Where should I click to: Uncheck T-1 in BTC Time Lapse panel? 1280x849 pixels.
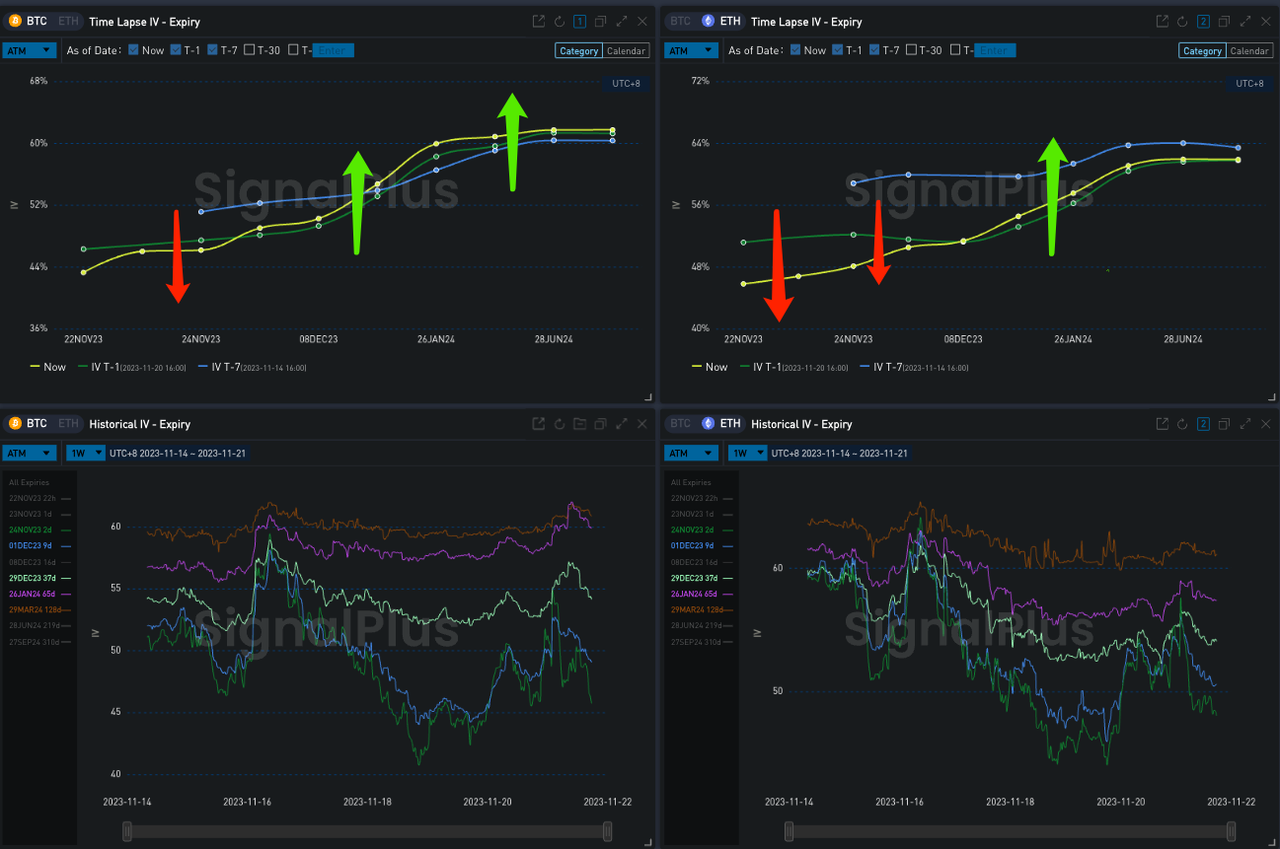176,50
